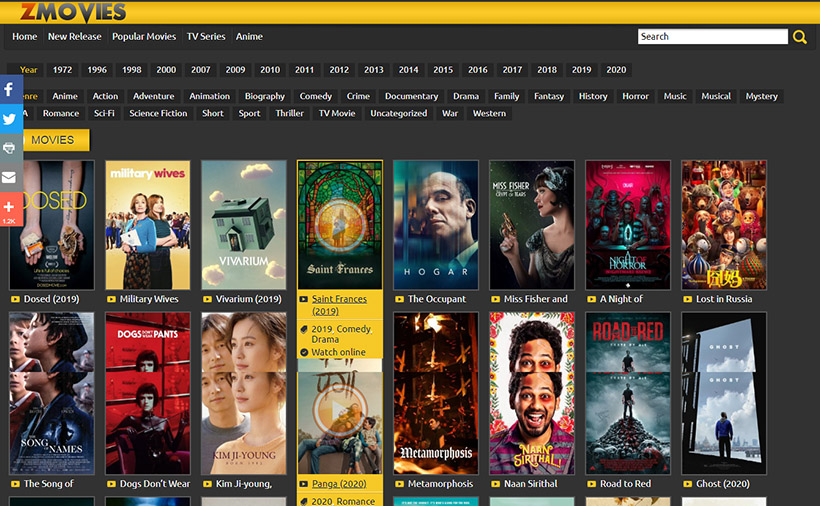The width and height of the screenshot is (820, 506).
Task: Select the Western genre
Action: [x=489, y=113]
